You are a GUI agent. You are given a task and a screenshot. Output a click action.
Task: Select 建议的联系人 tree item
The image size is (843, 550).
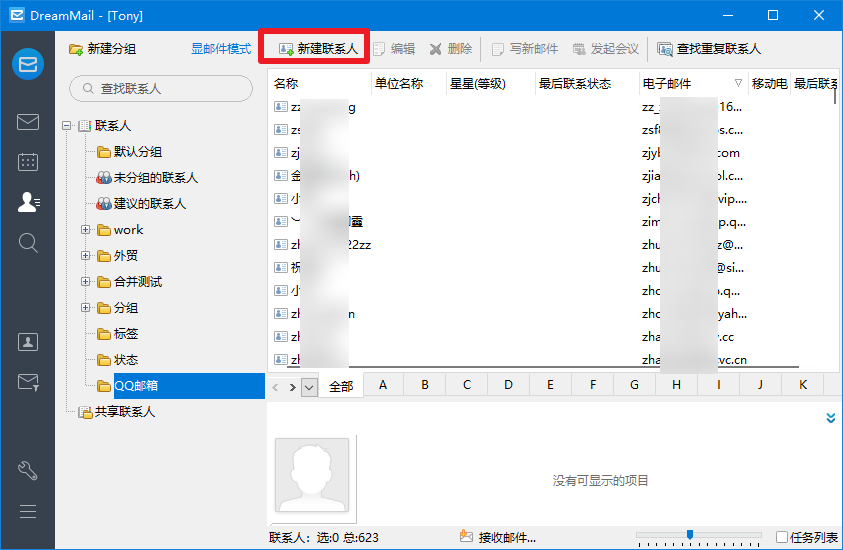[x=141, y=203]
